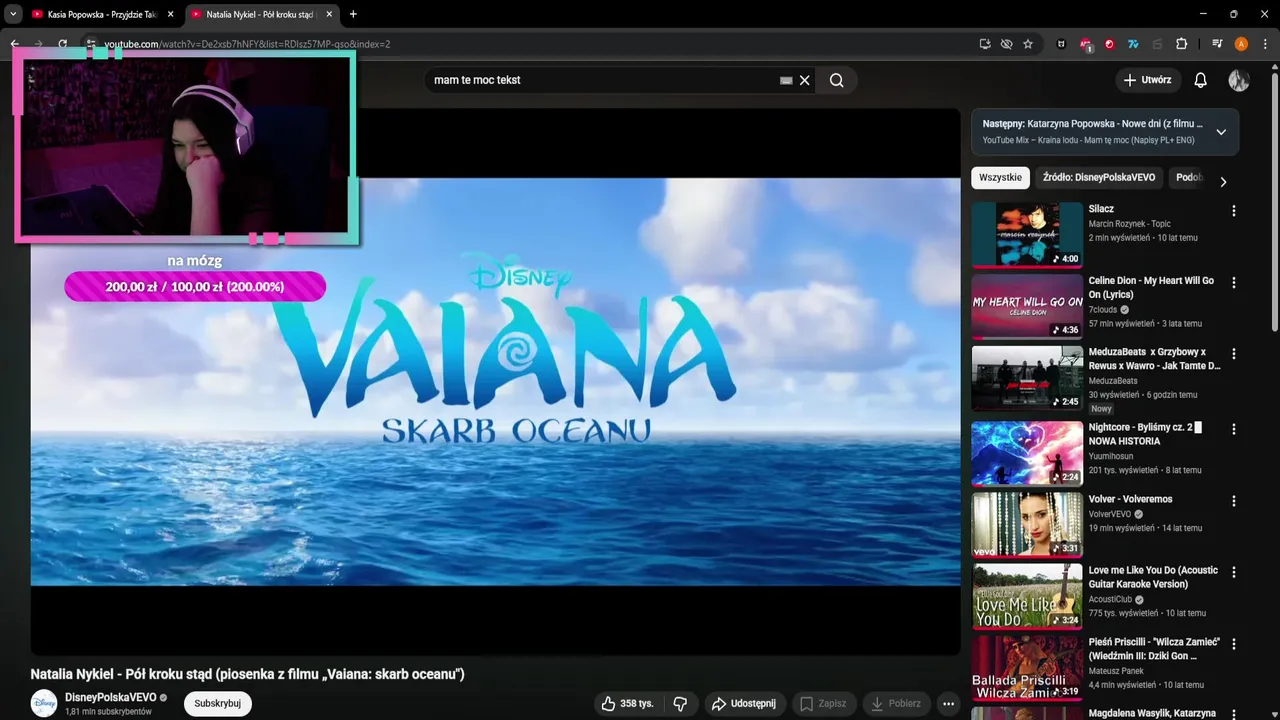Select the Wszystkie filter chip
1280x720 pixels.
coord(1000,178)
